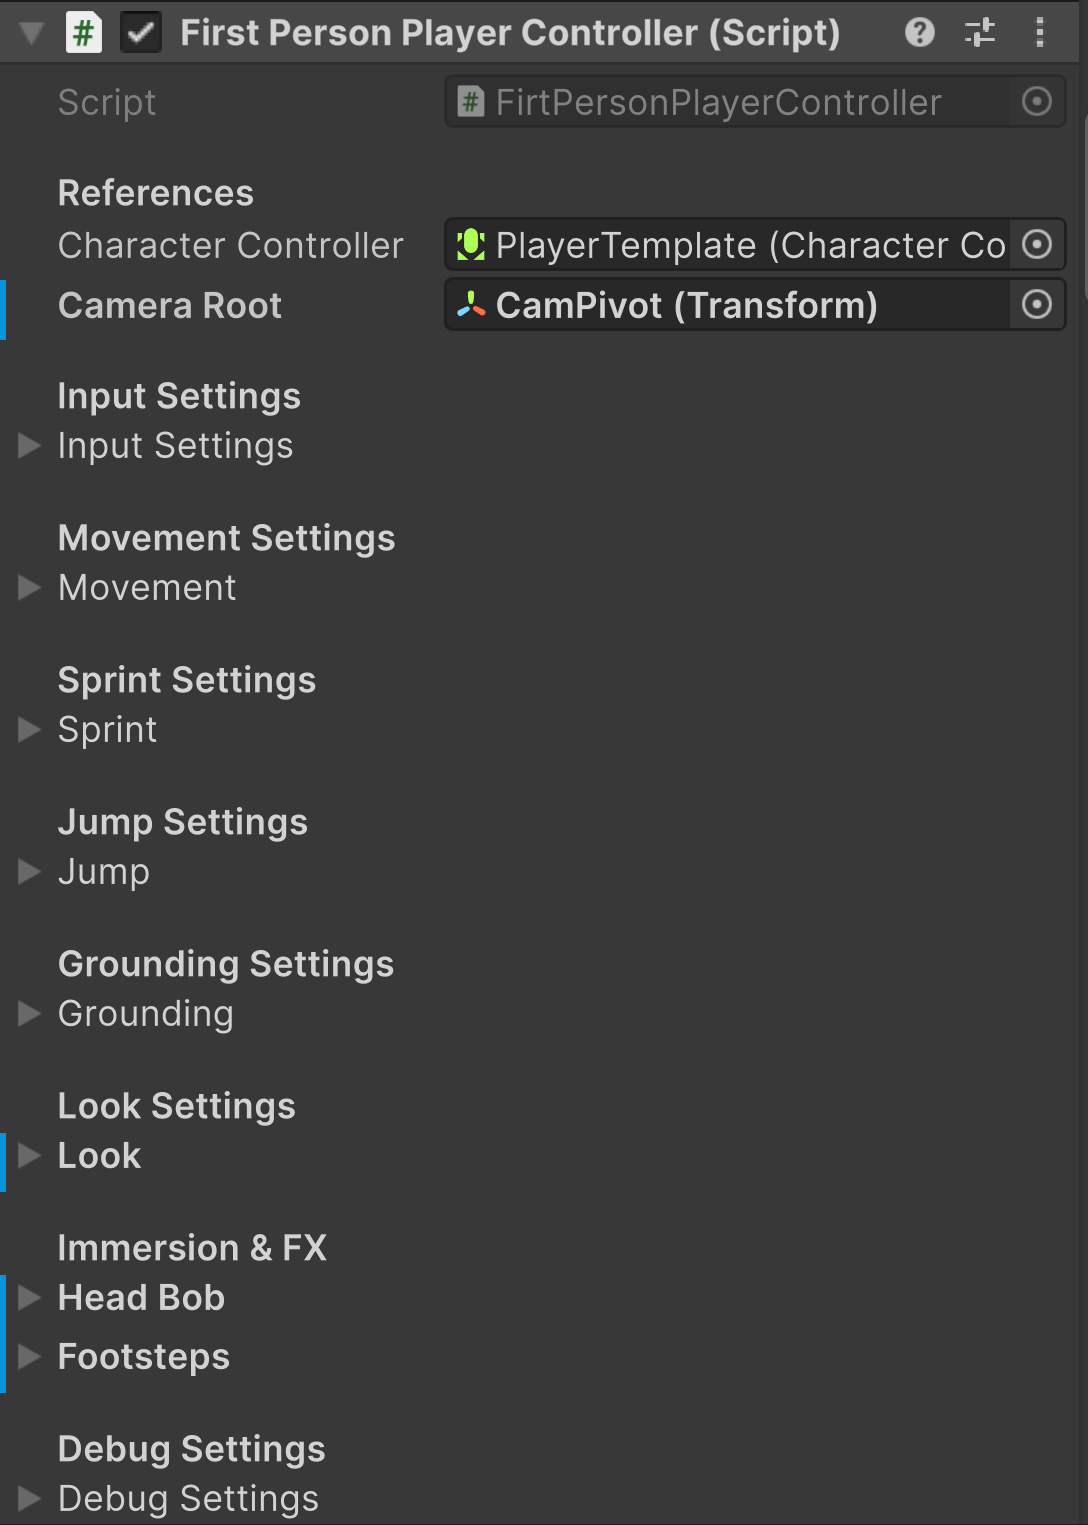
Task: Open the component preset selector icon
Action: tap(980, 33)
